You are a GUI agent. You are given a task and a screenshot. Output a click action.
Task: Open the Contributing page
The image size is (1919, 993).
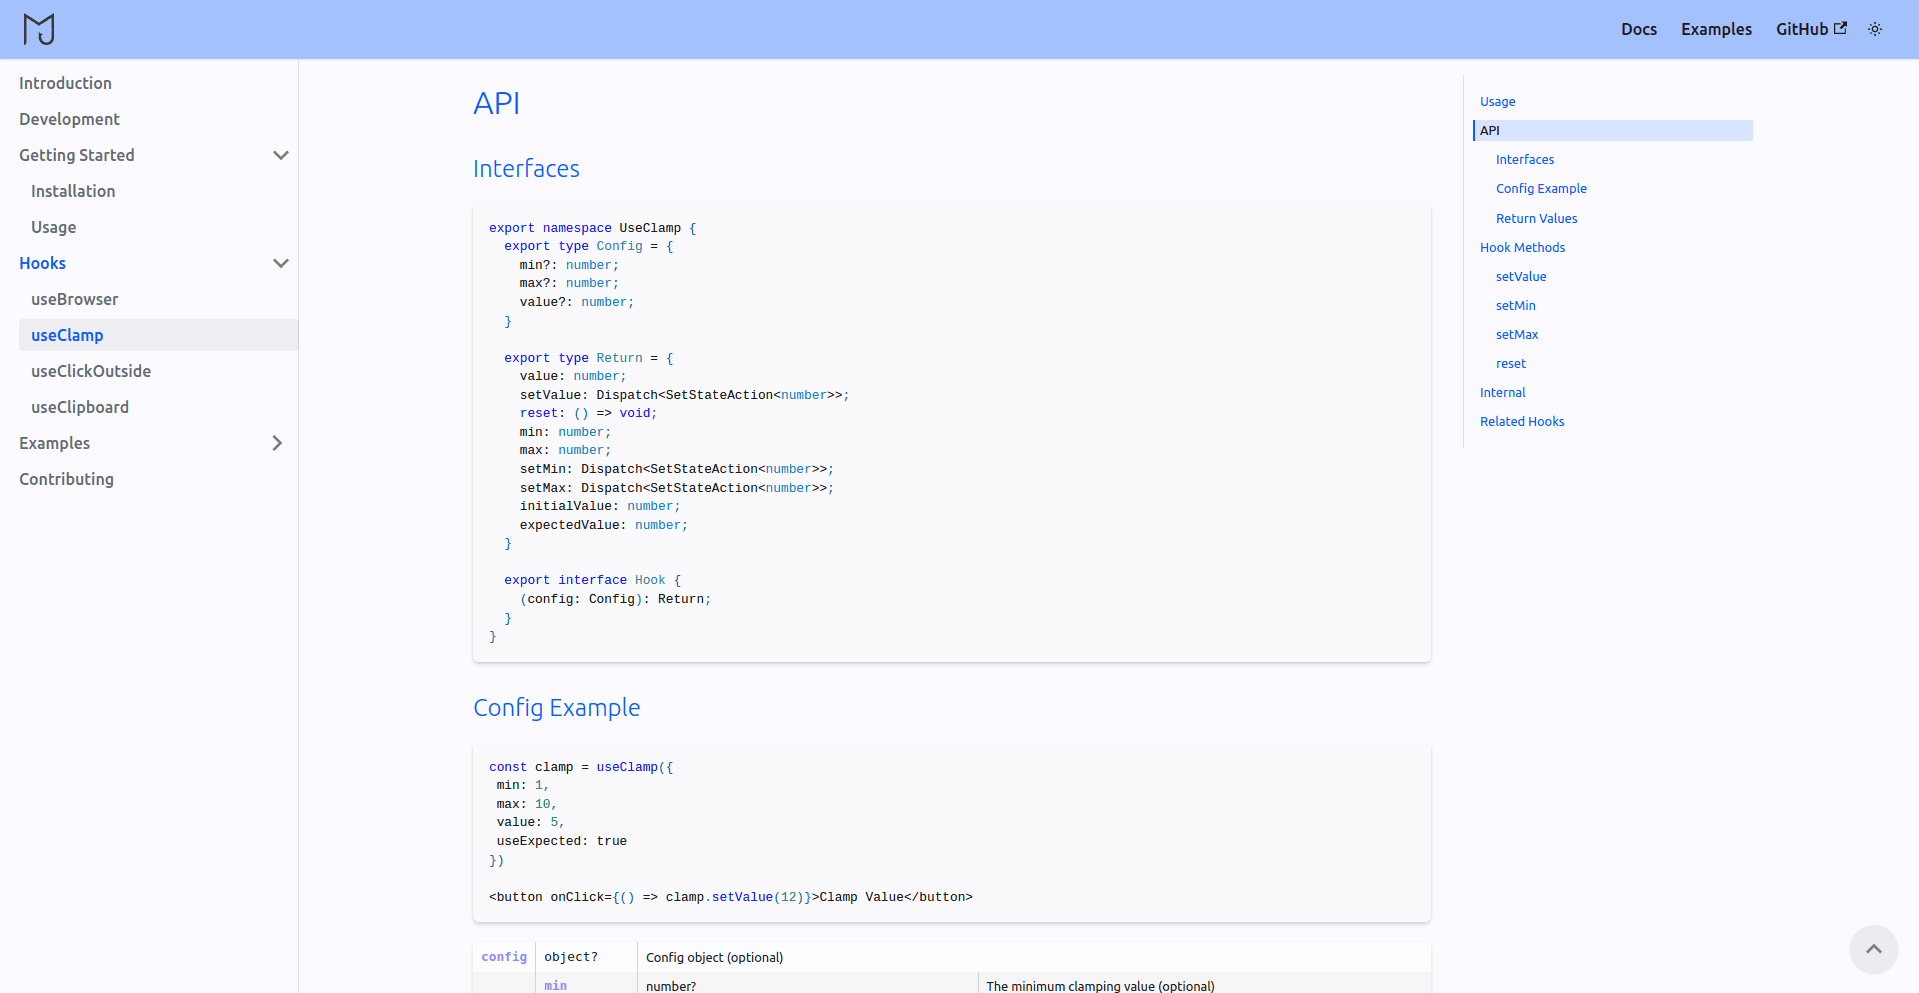click(x=66, y=479)
